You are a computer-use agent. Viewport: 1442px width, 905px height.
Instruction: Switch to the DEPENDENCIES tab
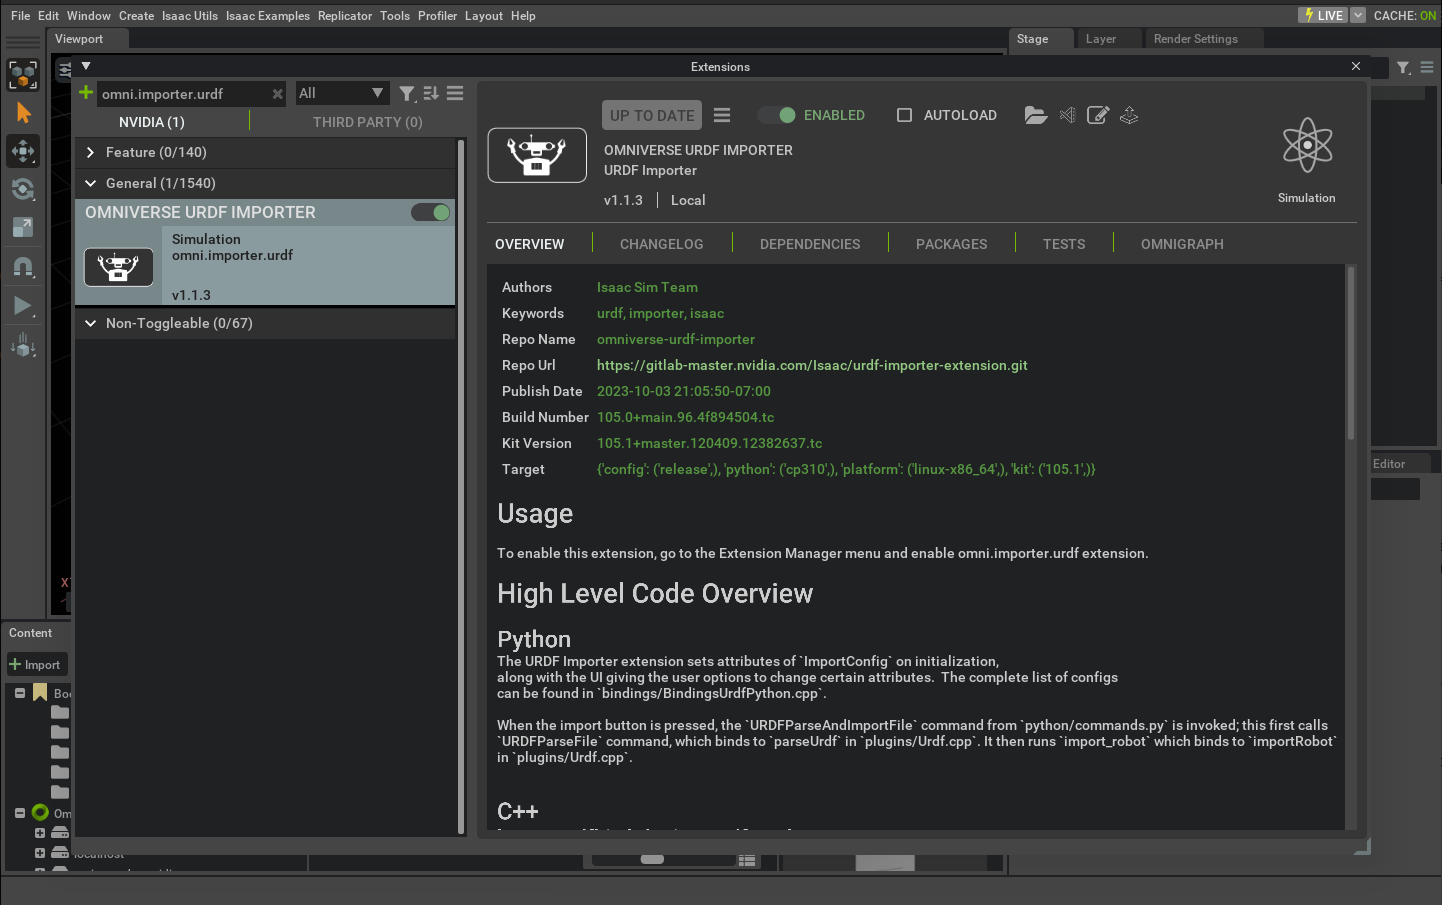(x=810, y=244)
